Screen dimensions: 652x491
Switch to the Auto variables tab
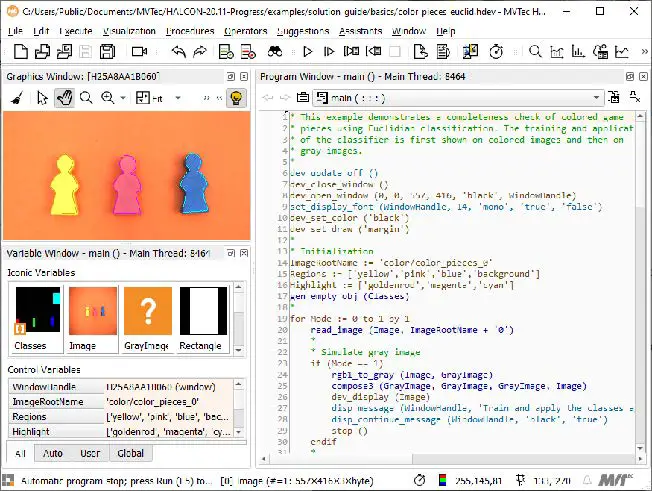(53, 453)
